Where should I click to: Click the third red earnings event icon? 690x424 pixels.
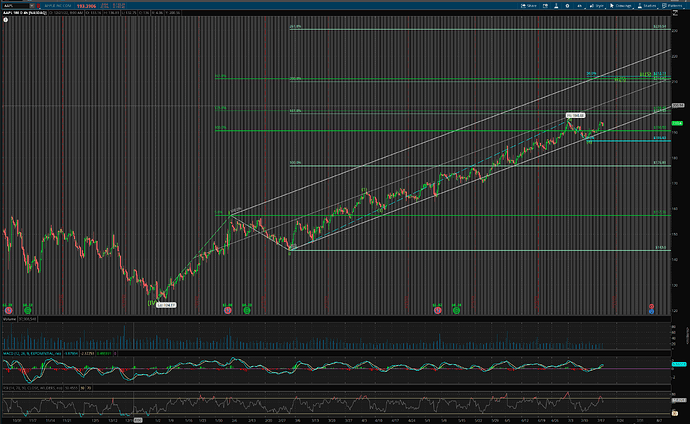[437, 310]
